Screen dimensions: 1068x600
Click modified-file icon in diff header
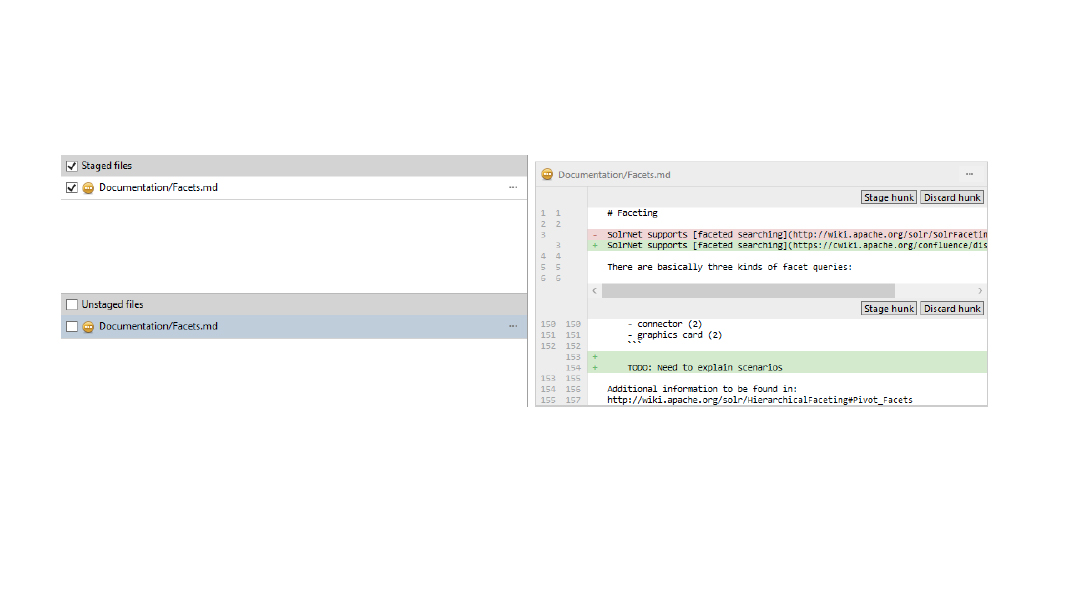point(547,174)
